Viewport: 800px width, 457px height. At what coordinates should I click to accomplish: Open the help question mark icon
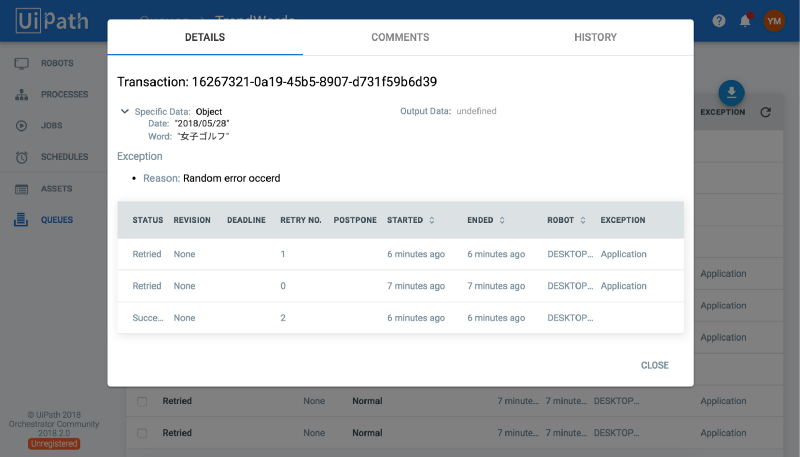[719, 21]
